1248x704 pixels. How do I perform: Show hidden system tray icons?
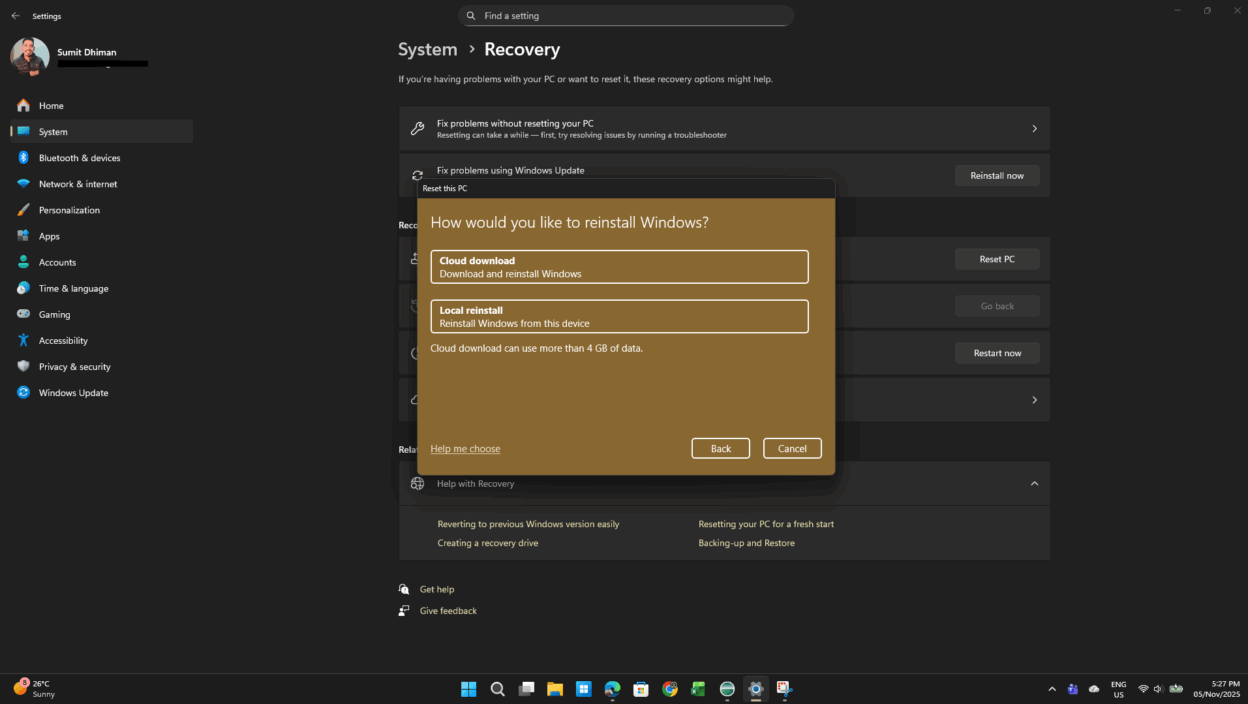pos(1052,689)
